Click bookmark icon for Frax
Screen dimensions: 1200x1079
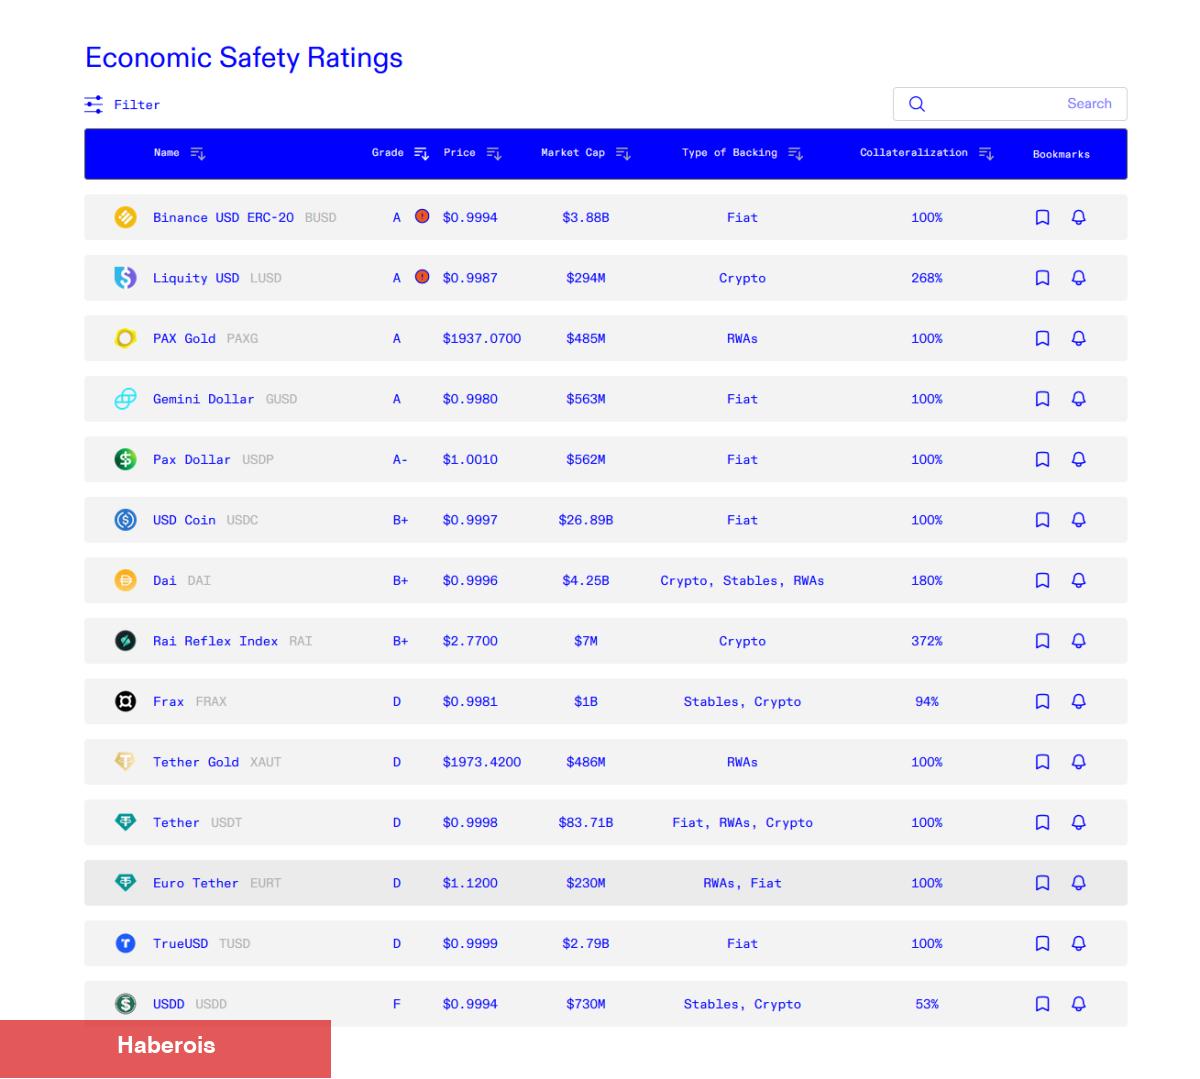click(1042, 701)
